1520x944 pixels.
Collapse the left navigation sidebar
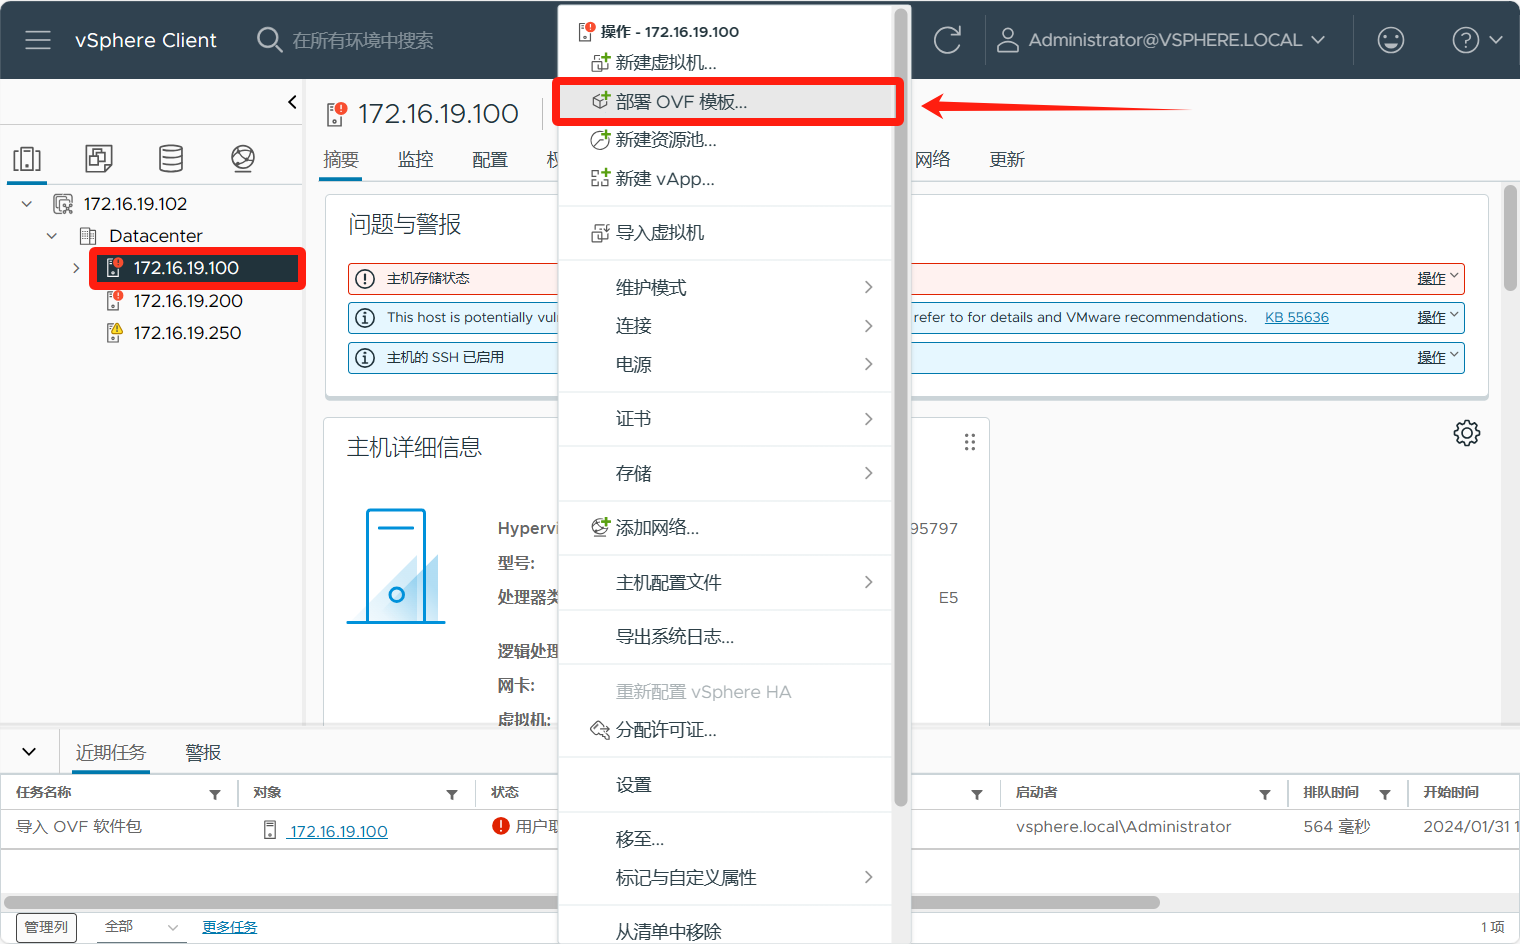pyautogui.click(x=292, y=102)
